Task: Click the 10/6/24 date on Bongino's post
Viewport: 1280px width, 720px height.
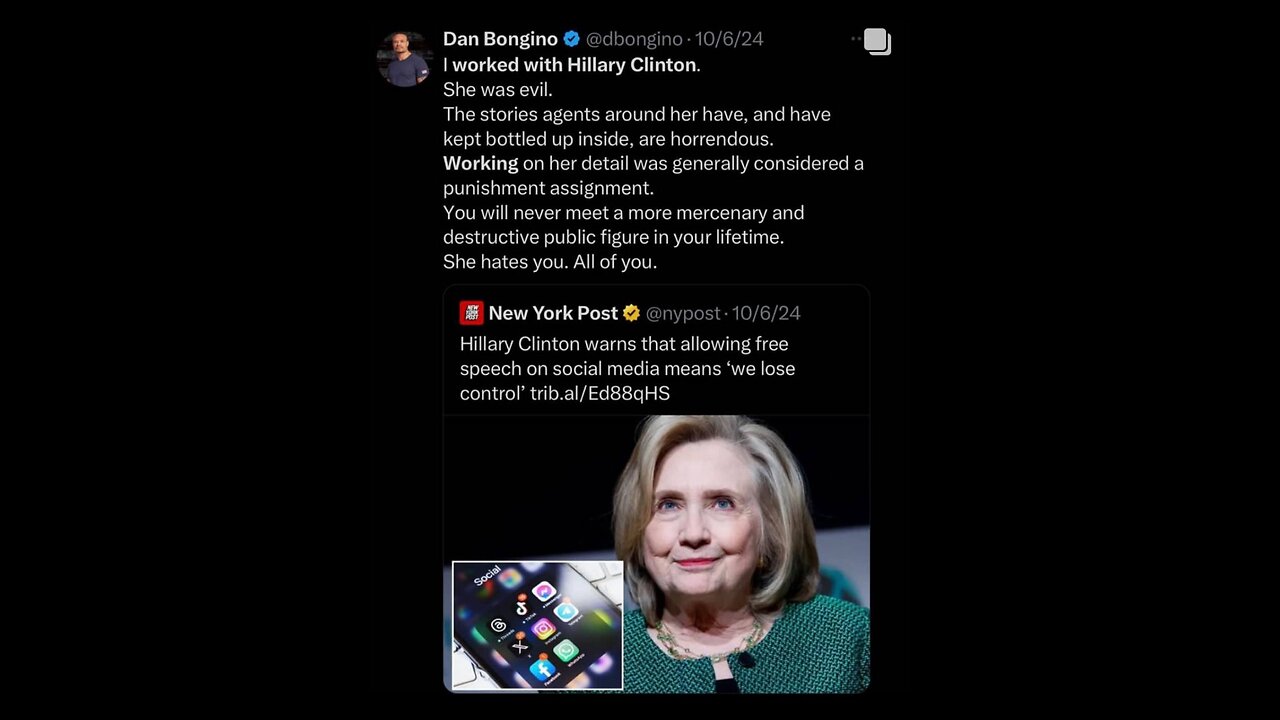Action: [x=729, y=39]
